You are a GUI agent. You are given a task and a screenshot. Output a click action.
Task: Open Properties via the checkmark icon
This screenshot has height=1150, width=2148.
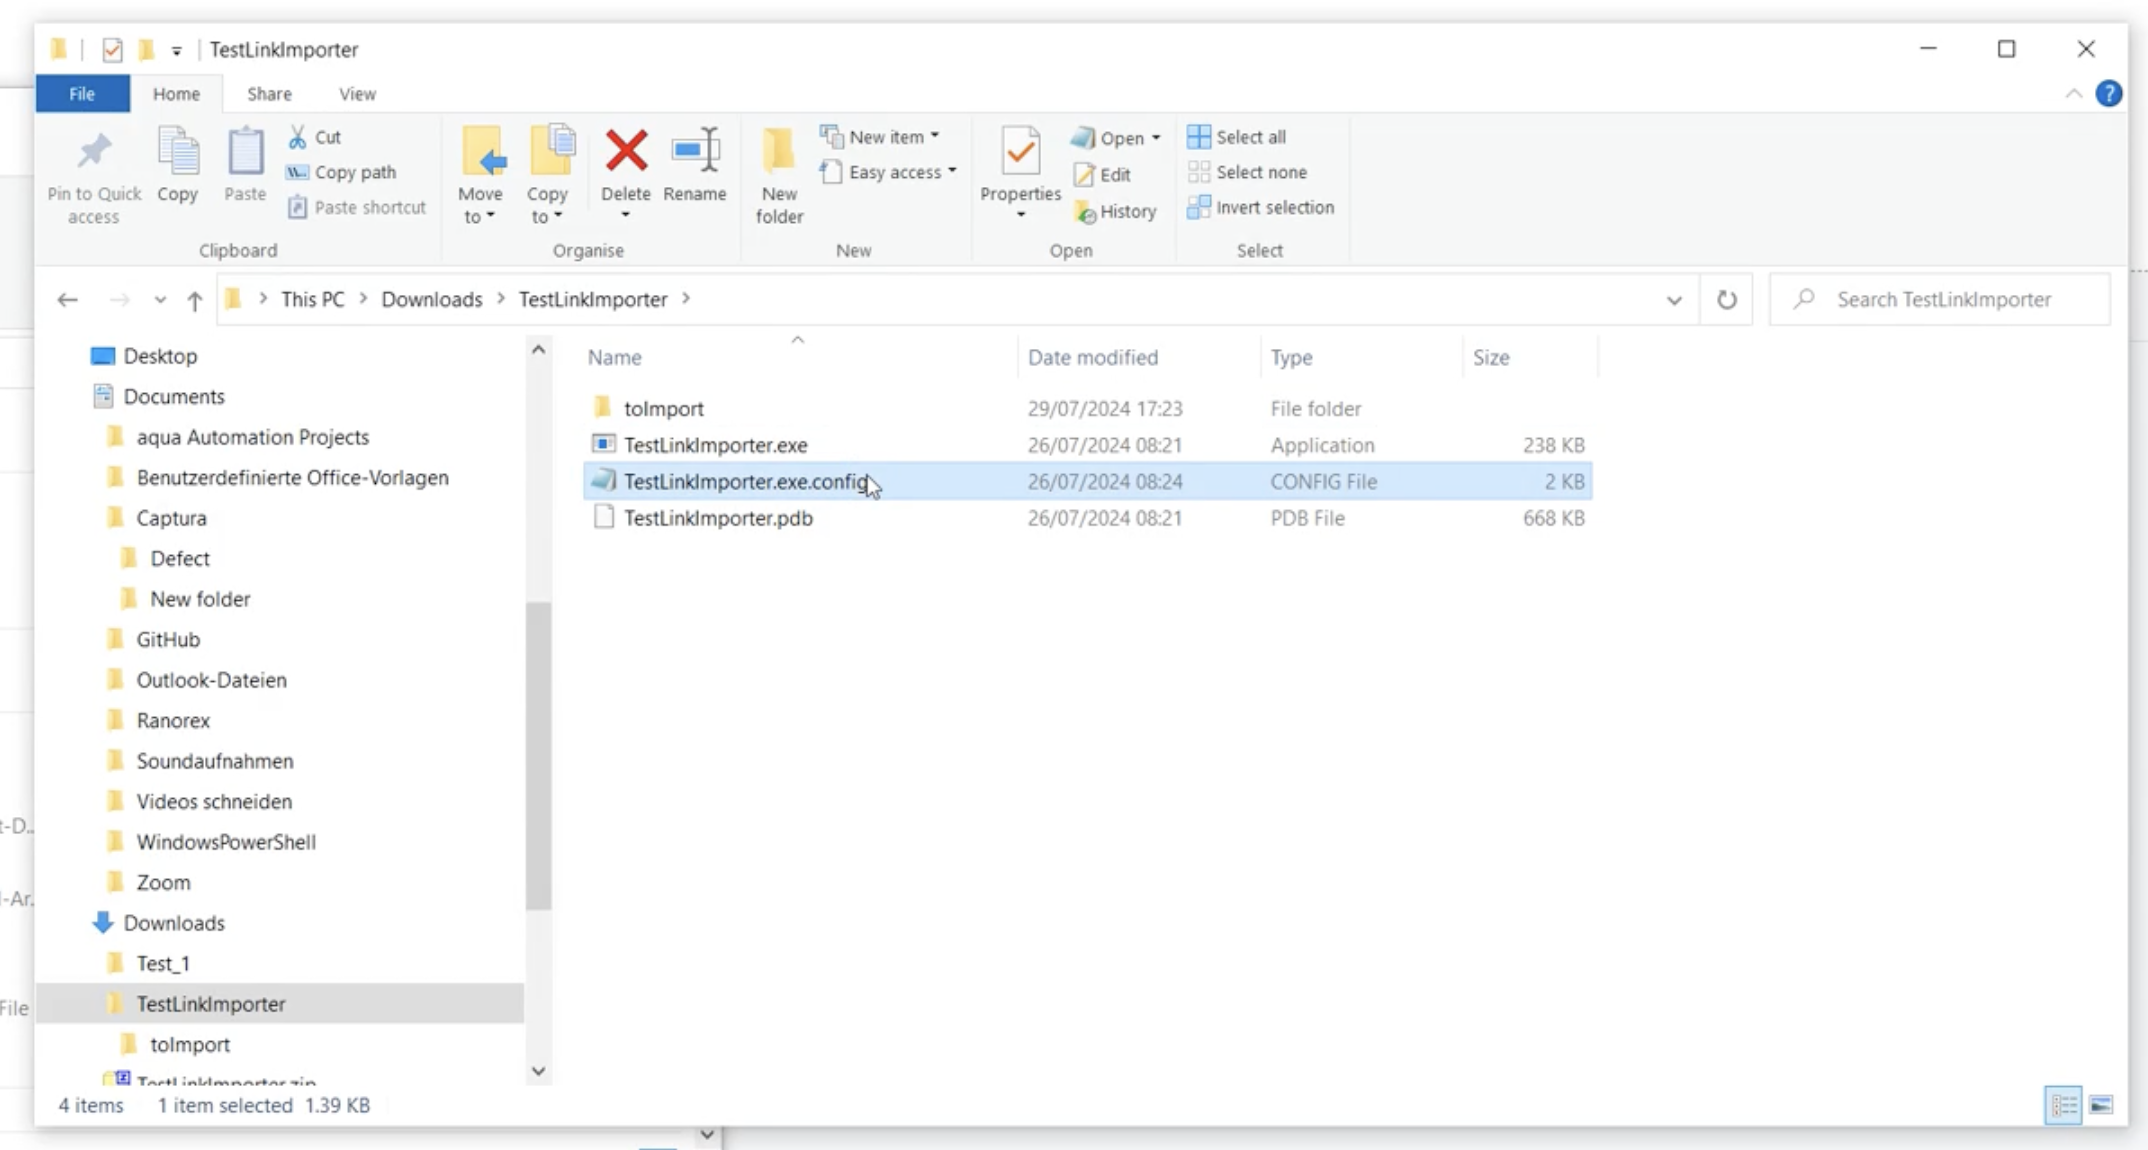pyautogui.click(x=1020, y=152)
